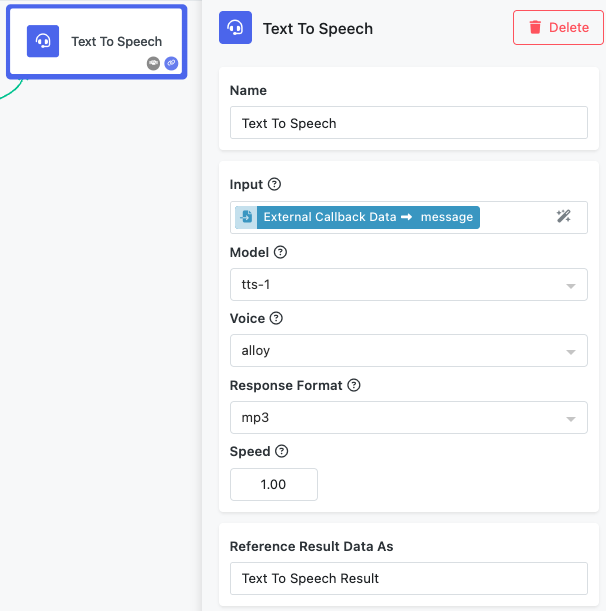Open the Response Format dropdown showing mp3

pos(408,417)
